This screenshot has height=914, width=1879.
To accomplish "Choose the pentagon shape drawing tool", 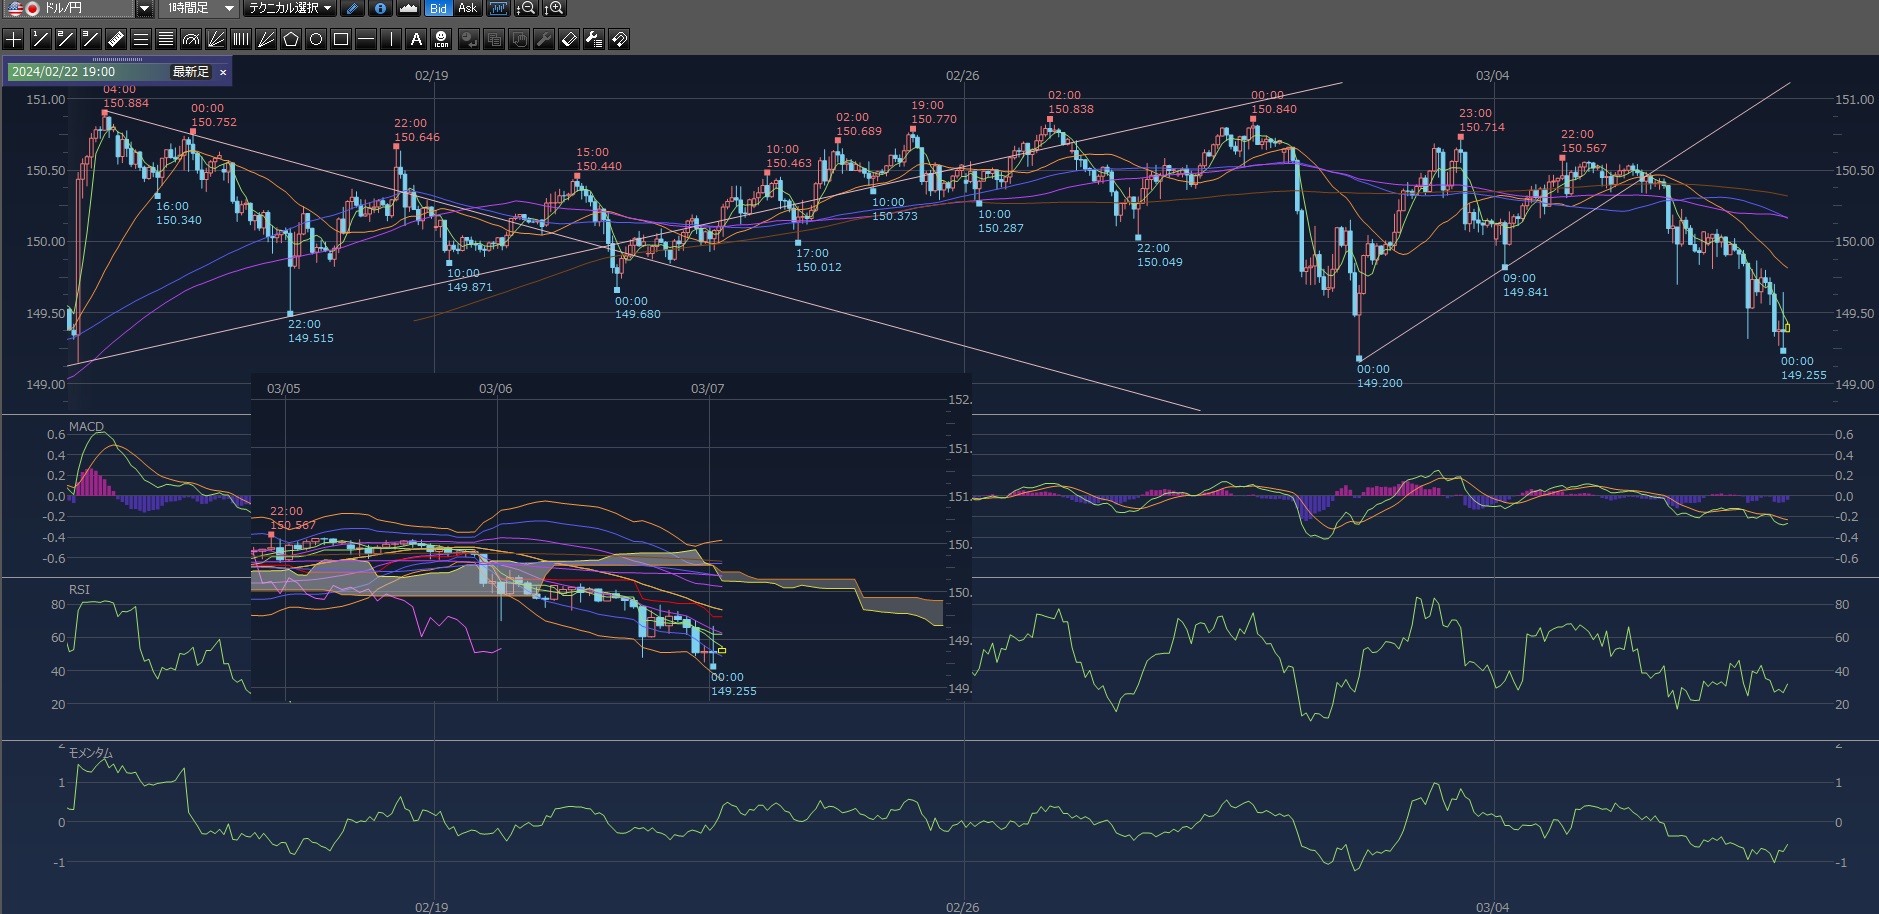I will point(291,39).
